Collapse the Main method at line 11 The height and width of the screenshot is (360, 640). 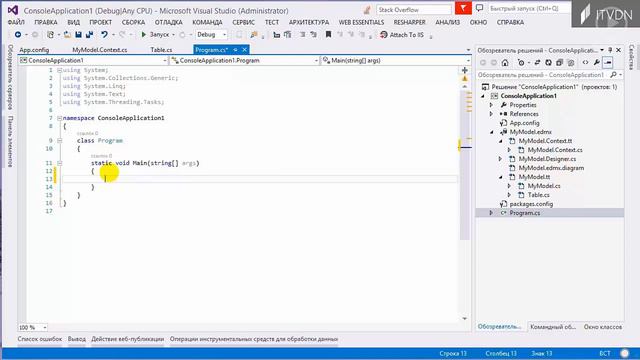[x=60, y=163]
